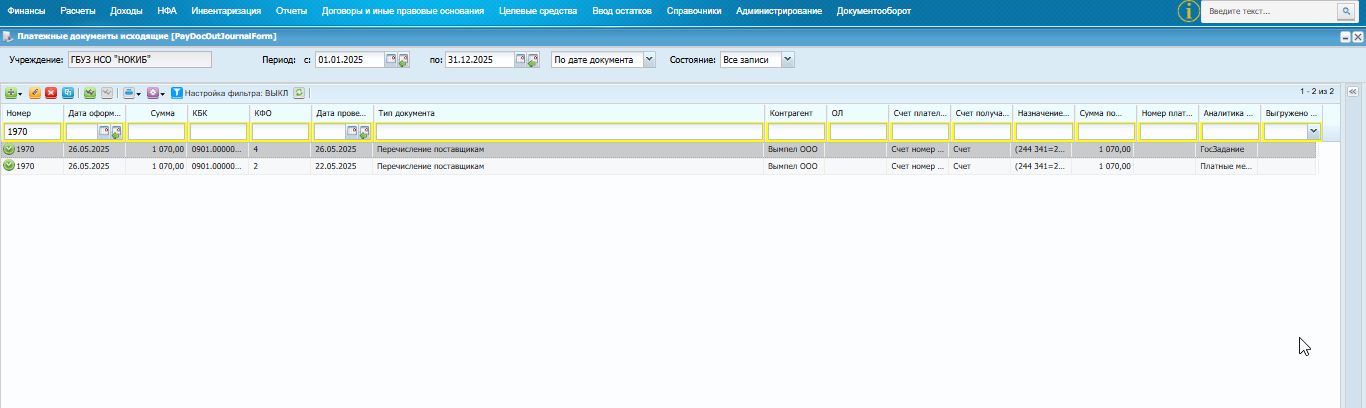Click reset icon in Дата оформления filter cell
The height and width of the screenshot is (408, 1366).
tap(116, 131)
